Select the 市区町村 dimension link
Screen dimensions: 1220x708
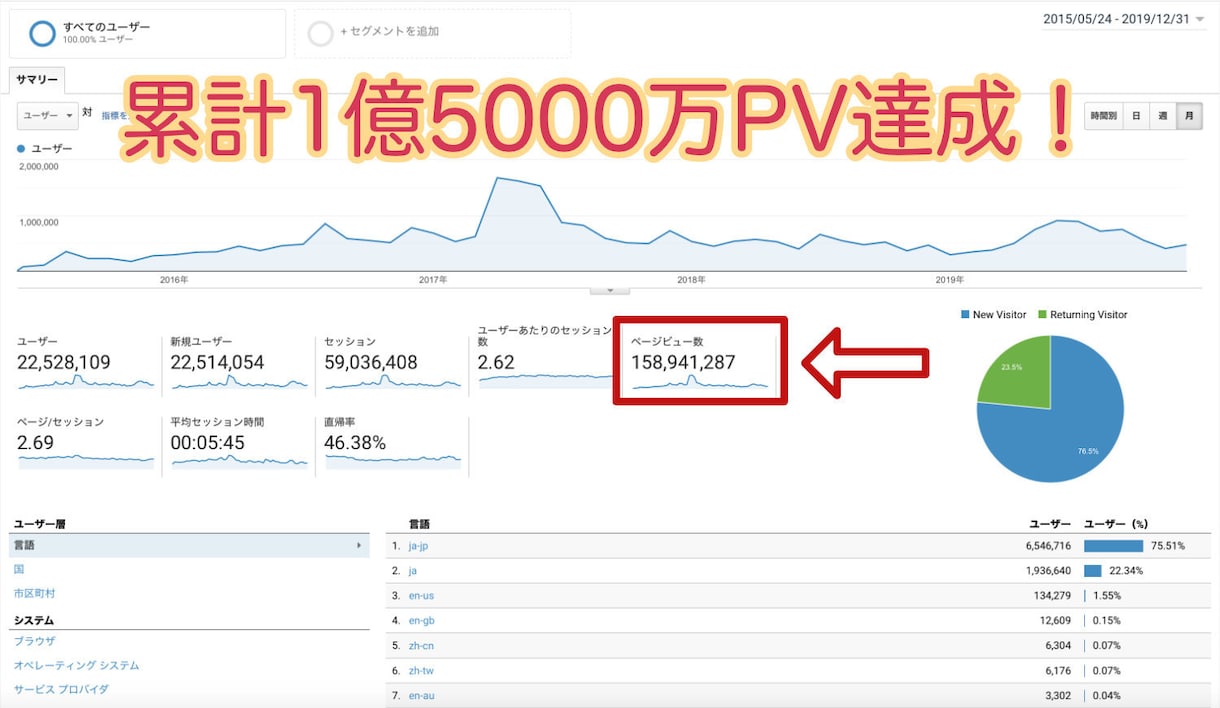coord(33,593)
